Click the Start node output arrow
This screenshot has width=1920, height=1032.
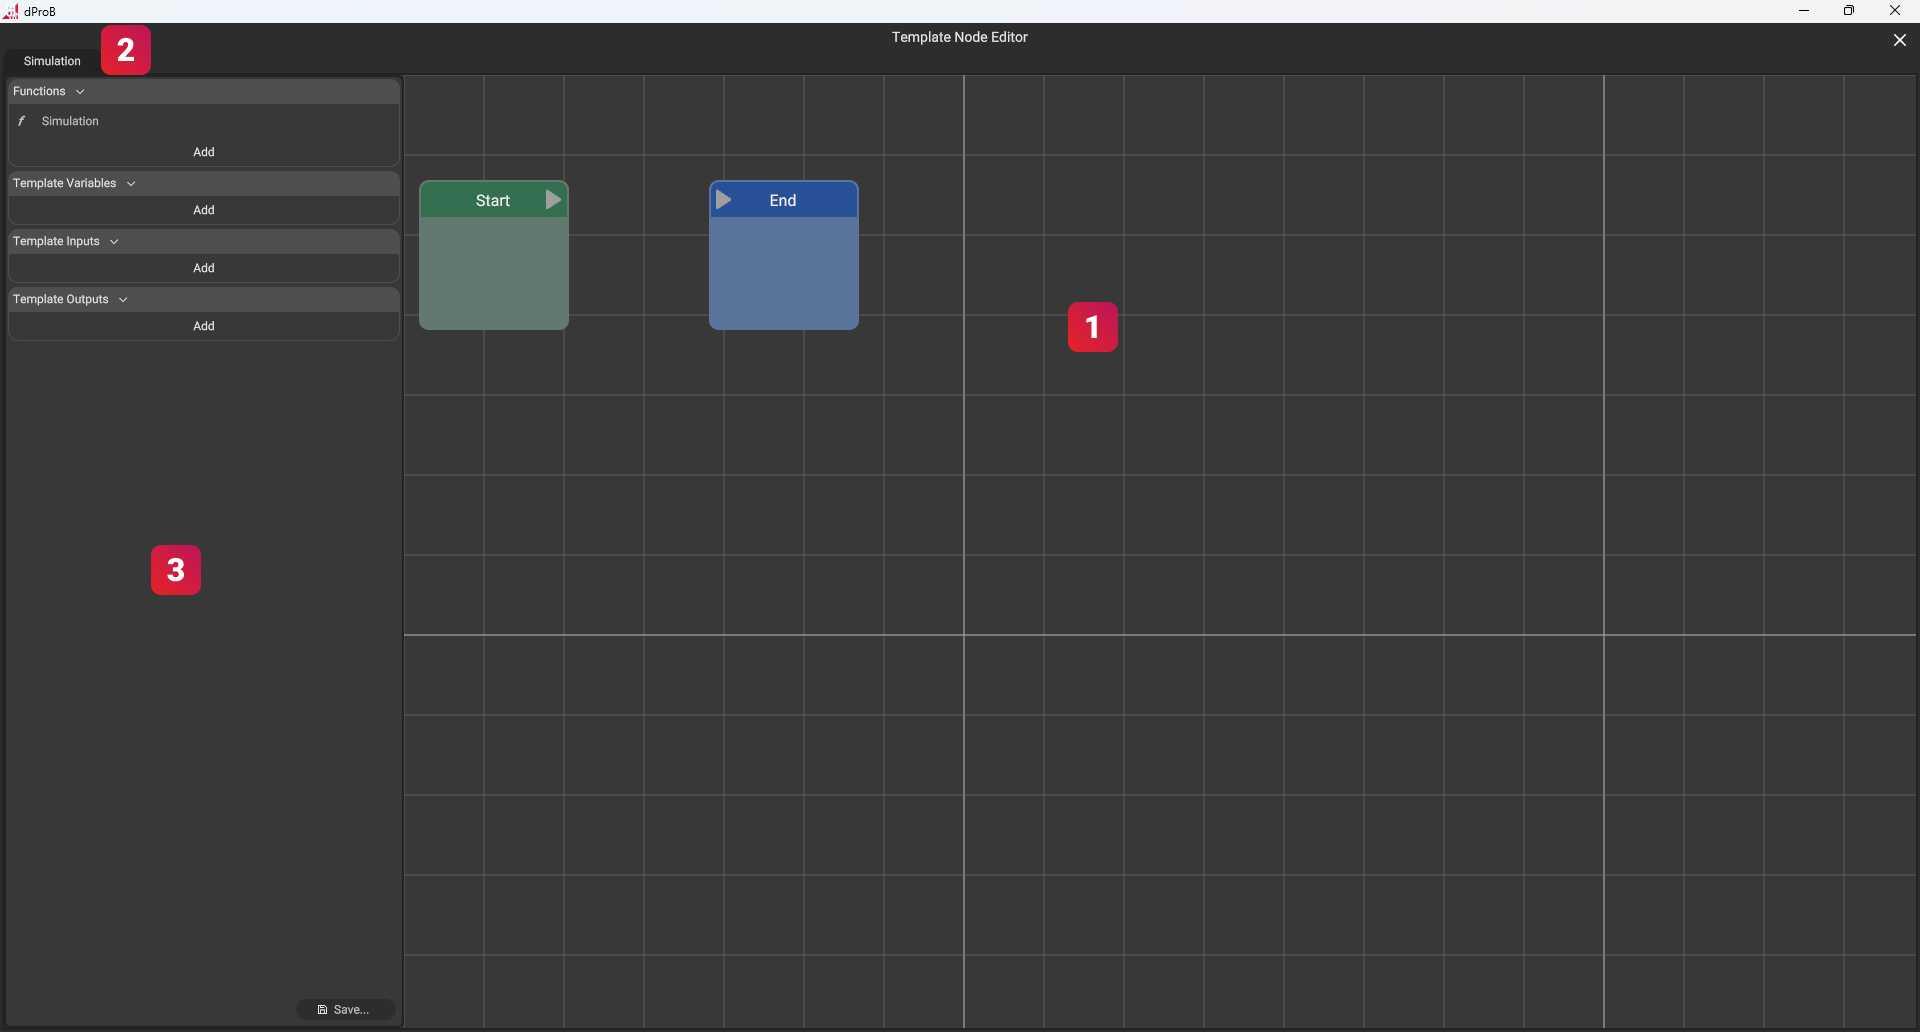pos(553,200)
